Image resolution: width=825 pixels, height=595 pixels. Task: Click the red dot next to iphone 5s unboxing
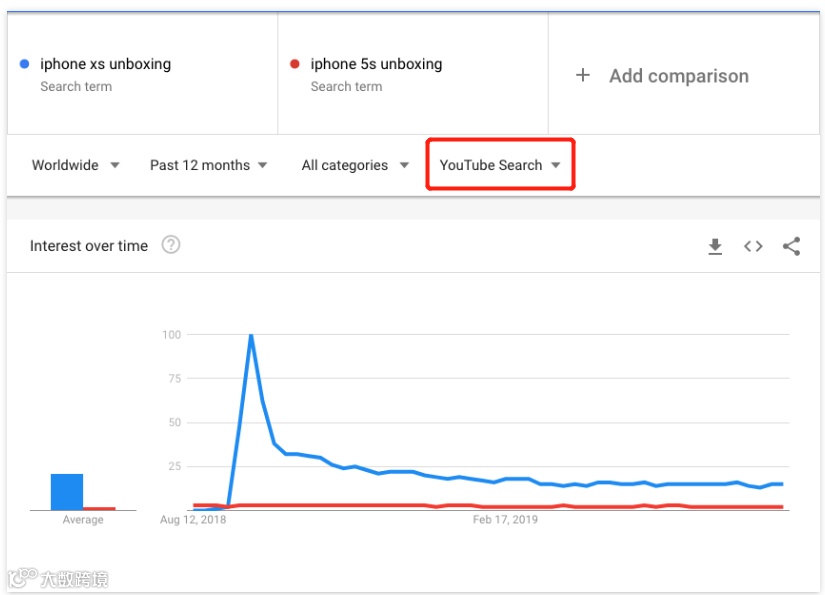[x=295, y=64]
